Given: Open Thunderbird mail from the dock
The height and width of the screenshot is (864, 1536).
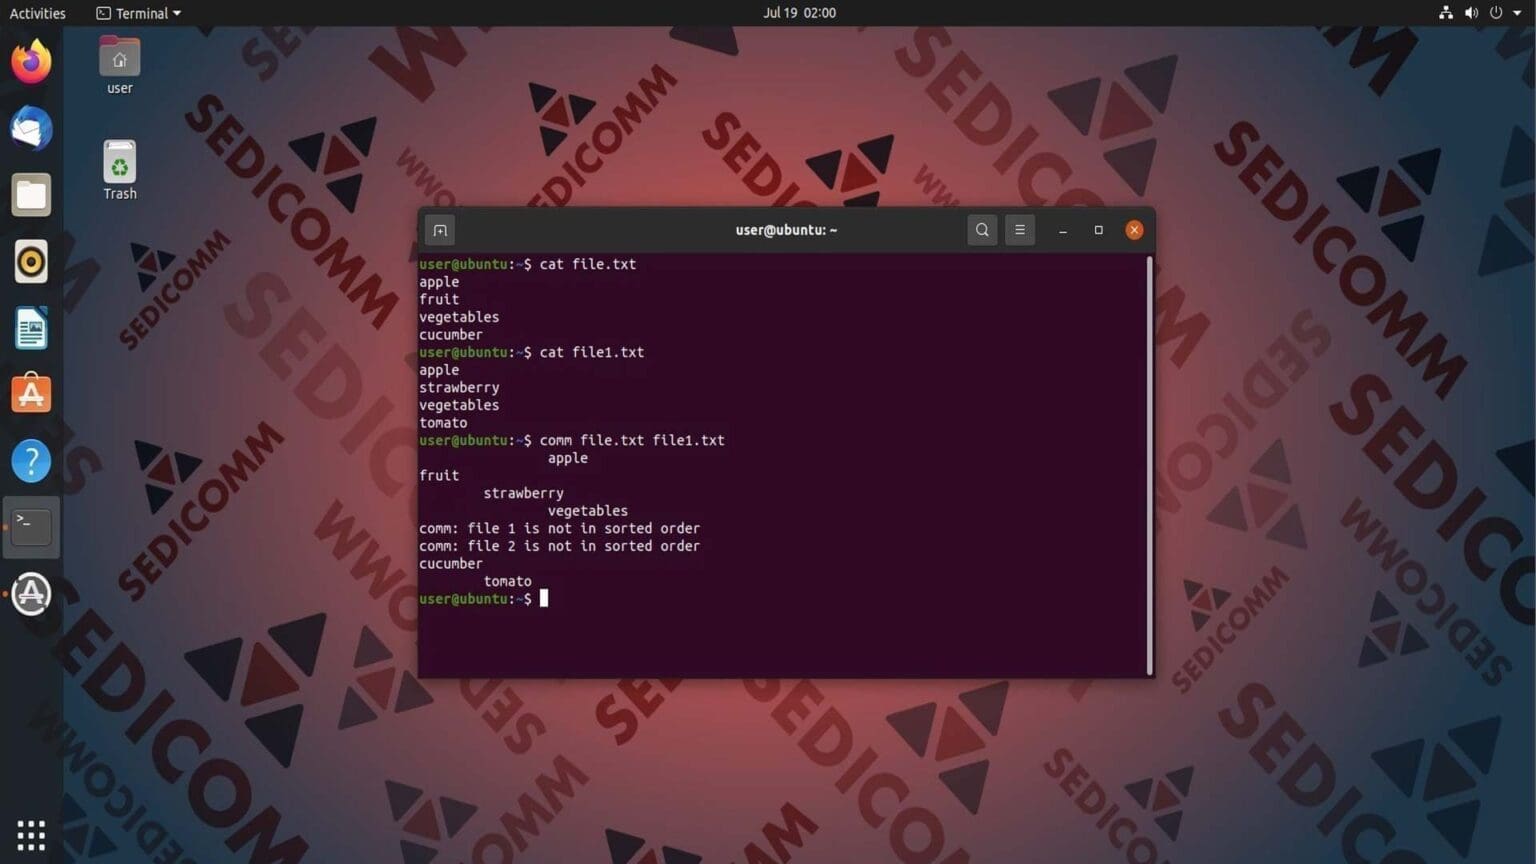Looking at the screenshot, I should coord(31,129).
